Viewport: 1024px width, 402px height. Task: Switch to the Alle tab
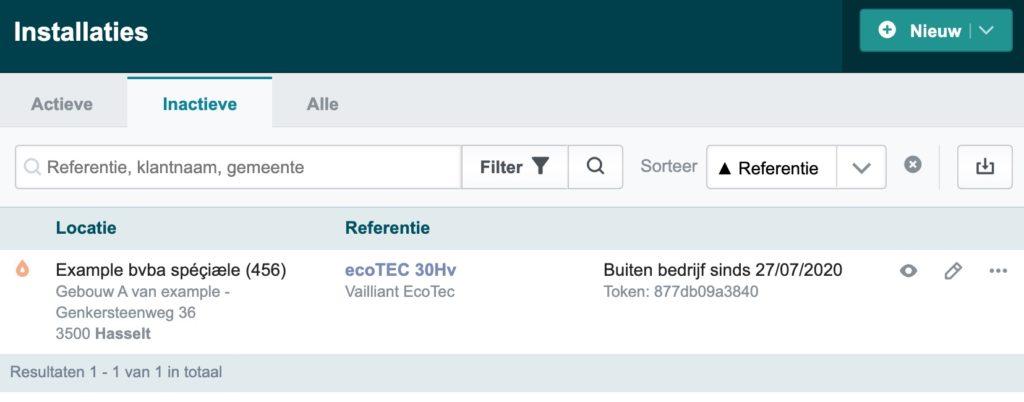[x=323, y=104]
